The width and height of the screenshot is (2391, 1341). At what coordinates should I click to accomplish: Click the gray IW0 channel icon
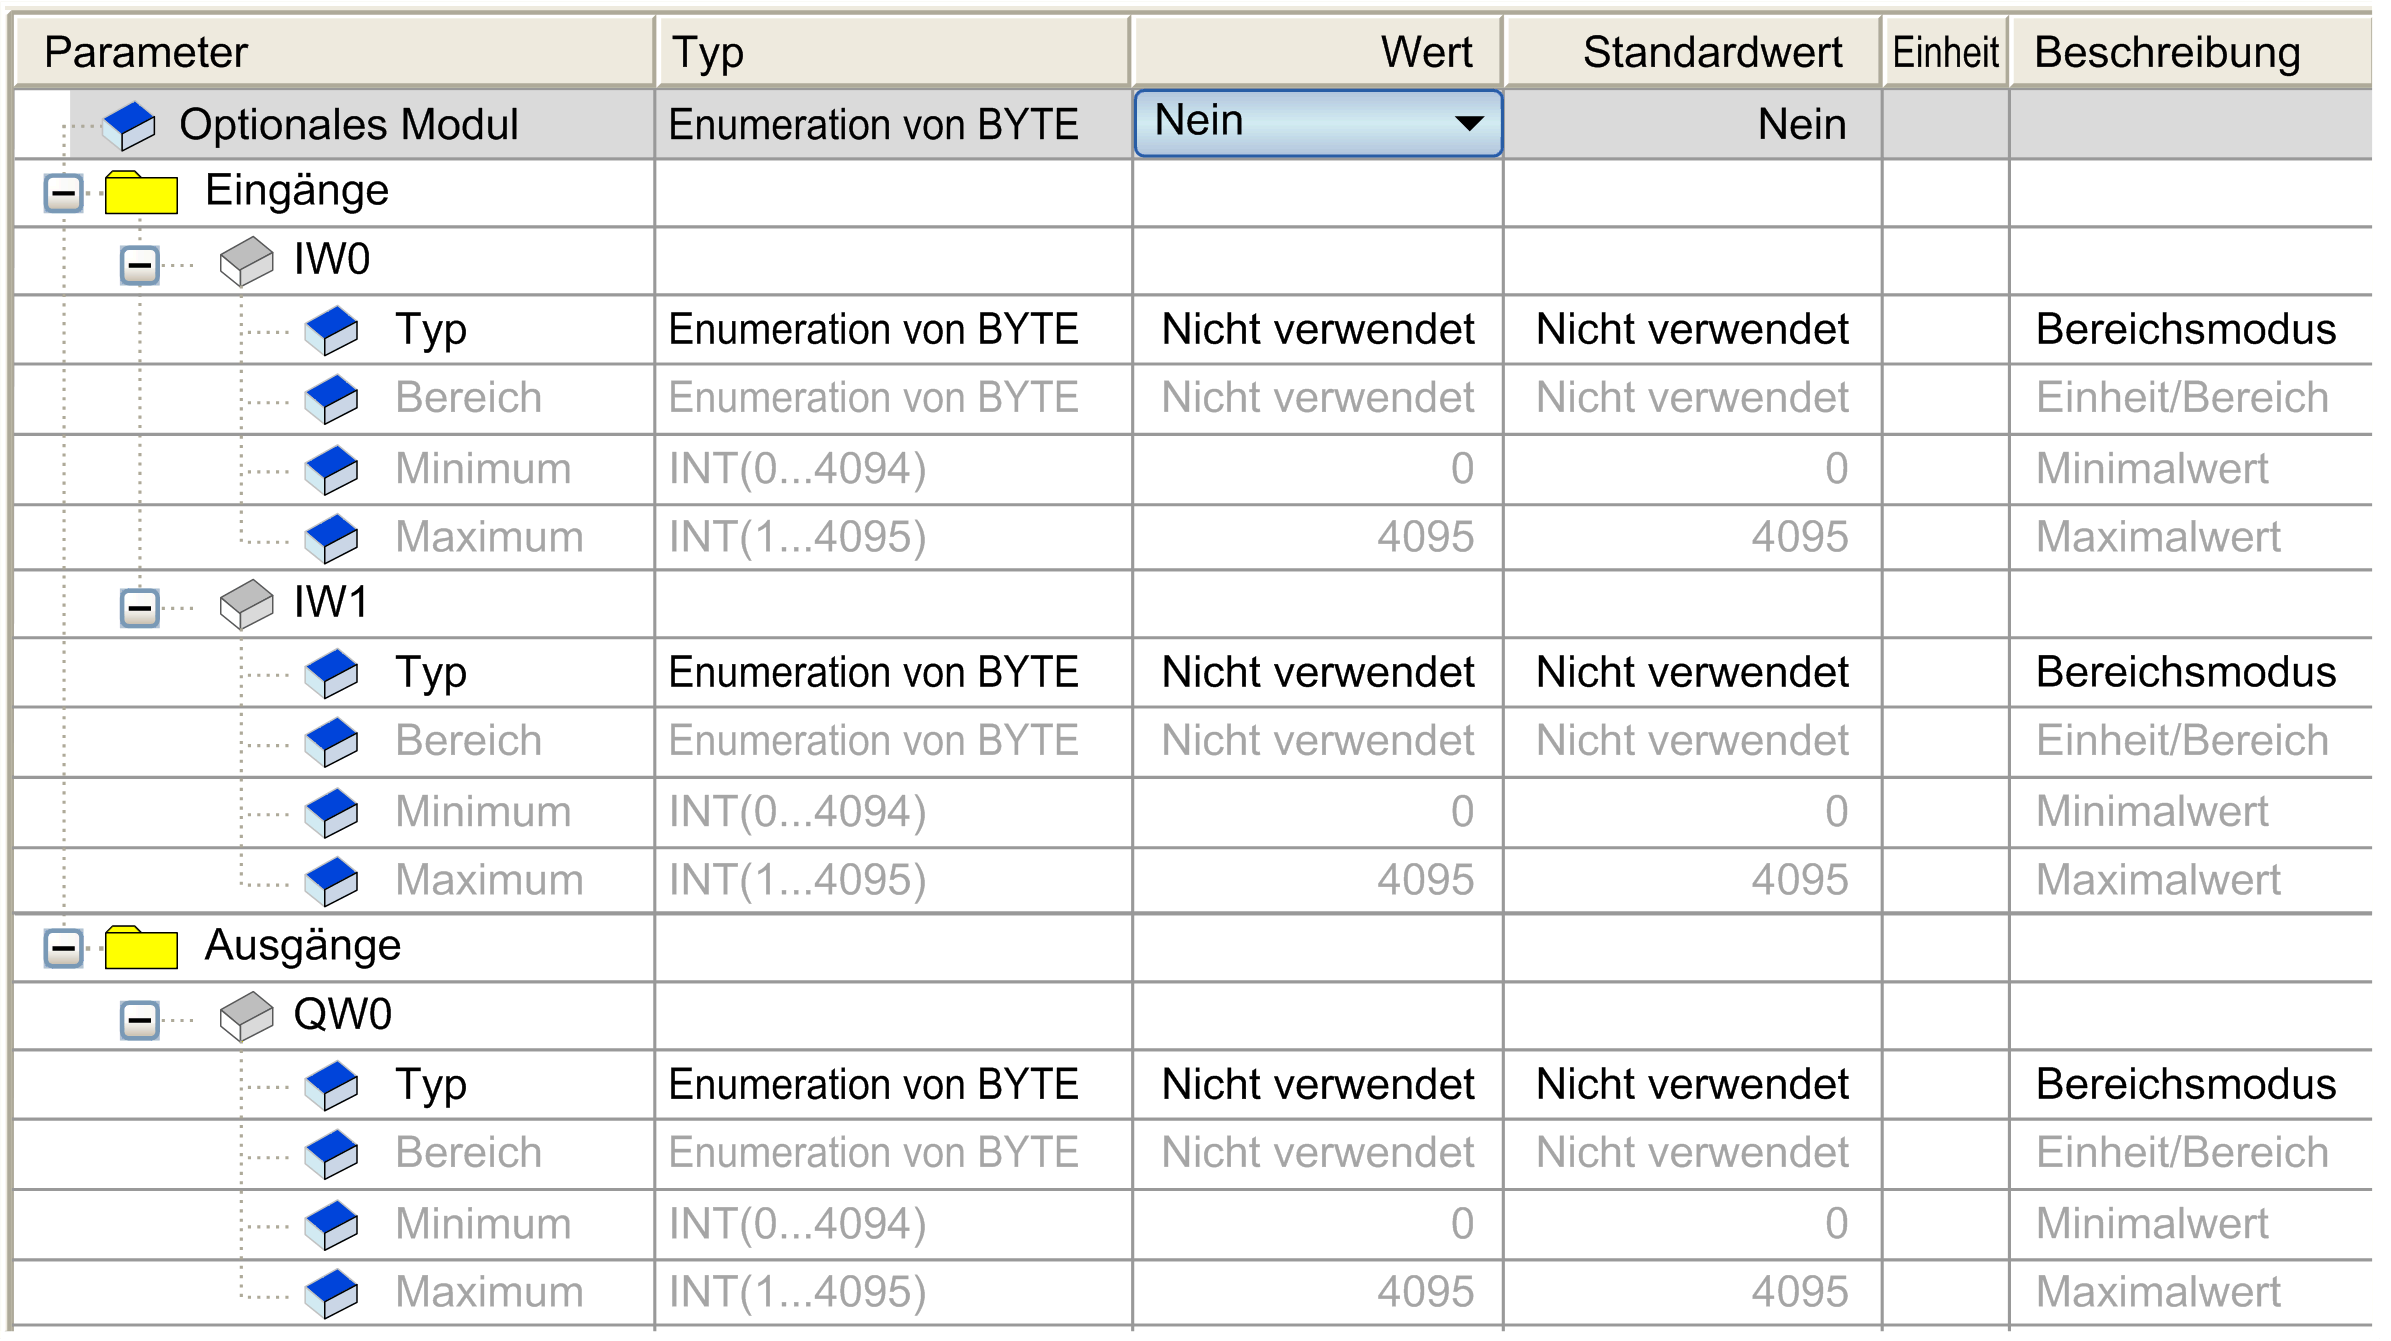pyautogui.click(x=246, y=261)
